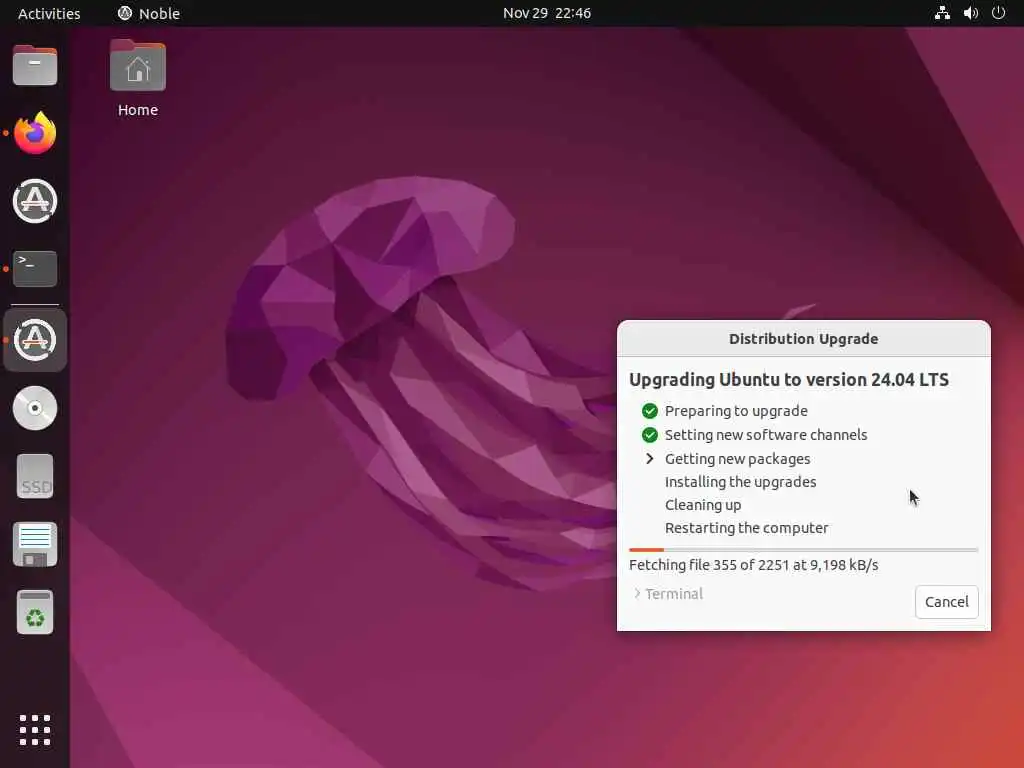Image resolution: width=1024 pixels, height=768 pixels.
Task: Click the Home label under the desktop folder
Action: (x=138, y=110)
